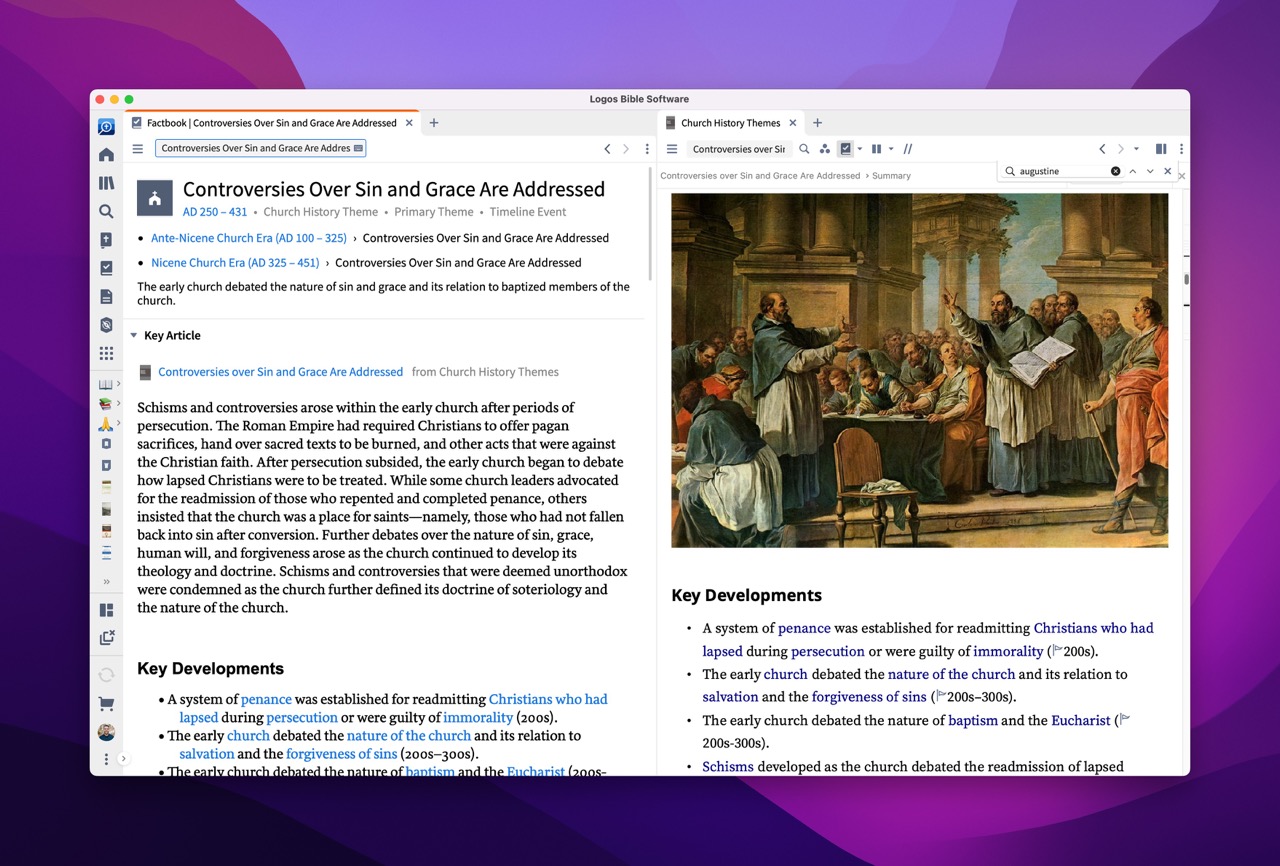The height and width of the screenshot is (866, 1280).
Task: Toggle the parallel resources split-panel icon
Action: coord(1161,149)
